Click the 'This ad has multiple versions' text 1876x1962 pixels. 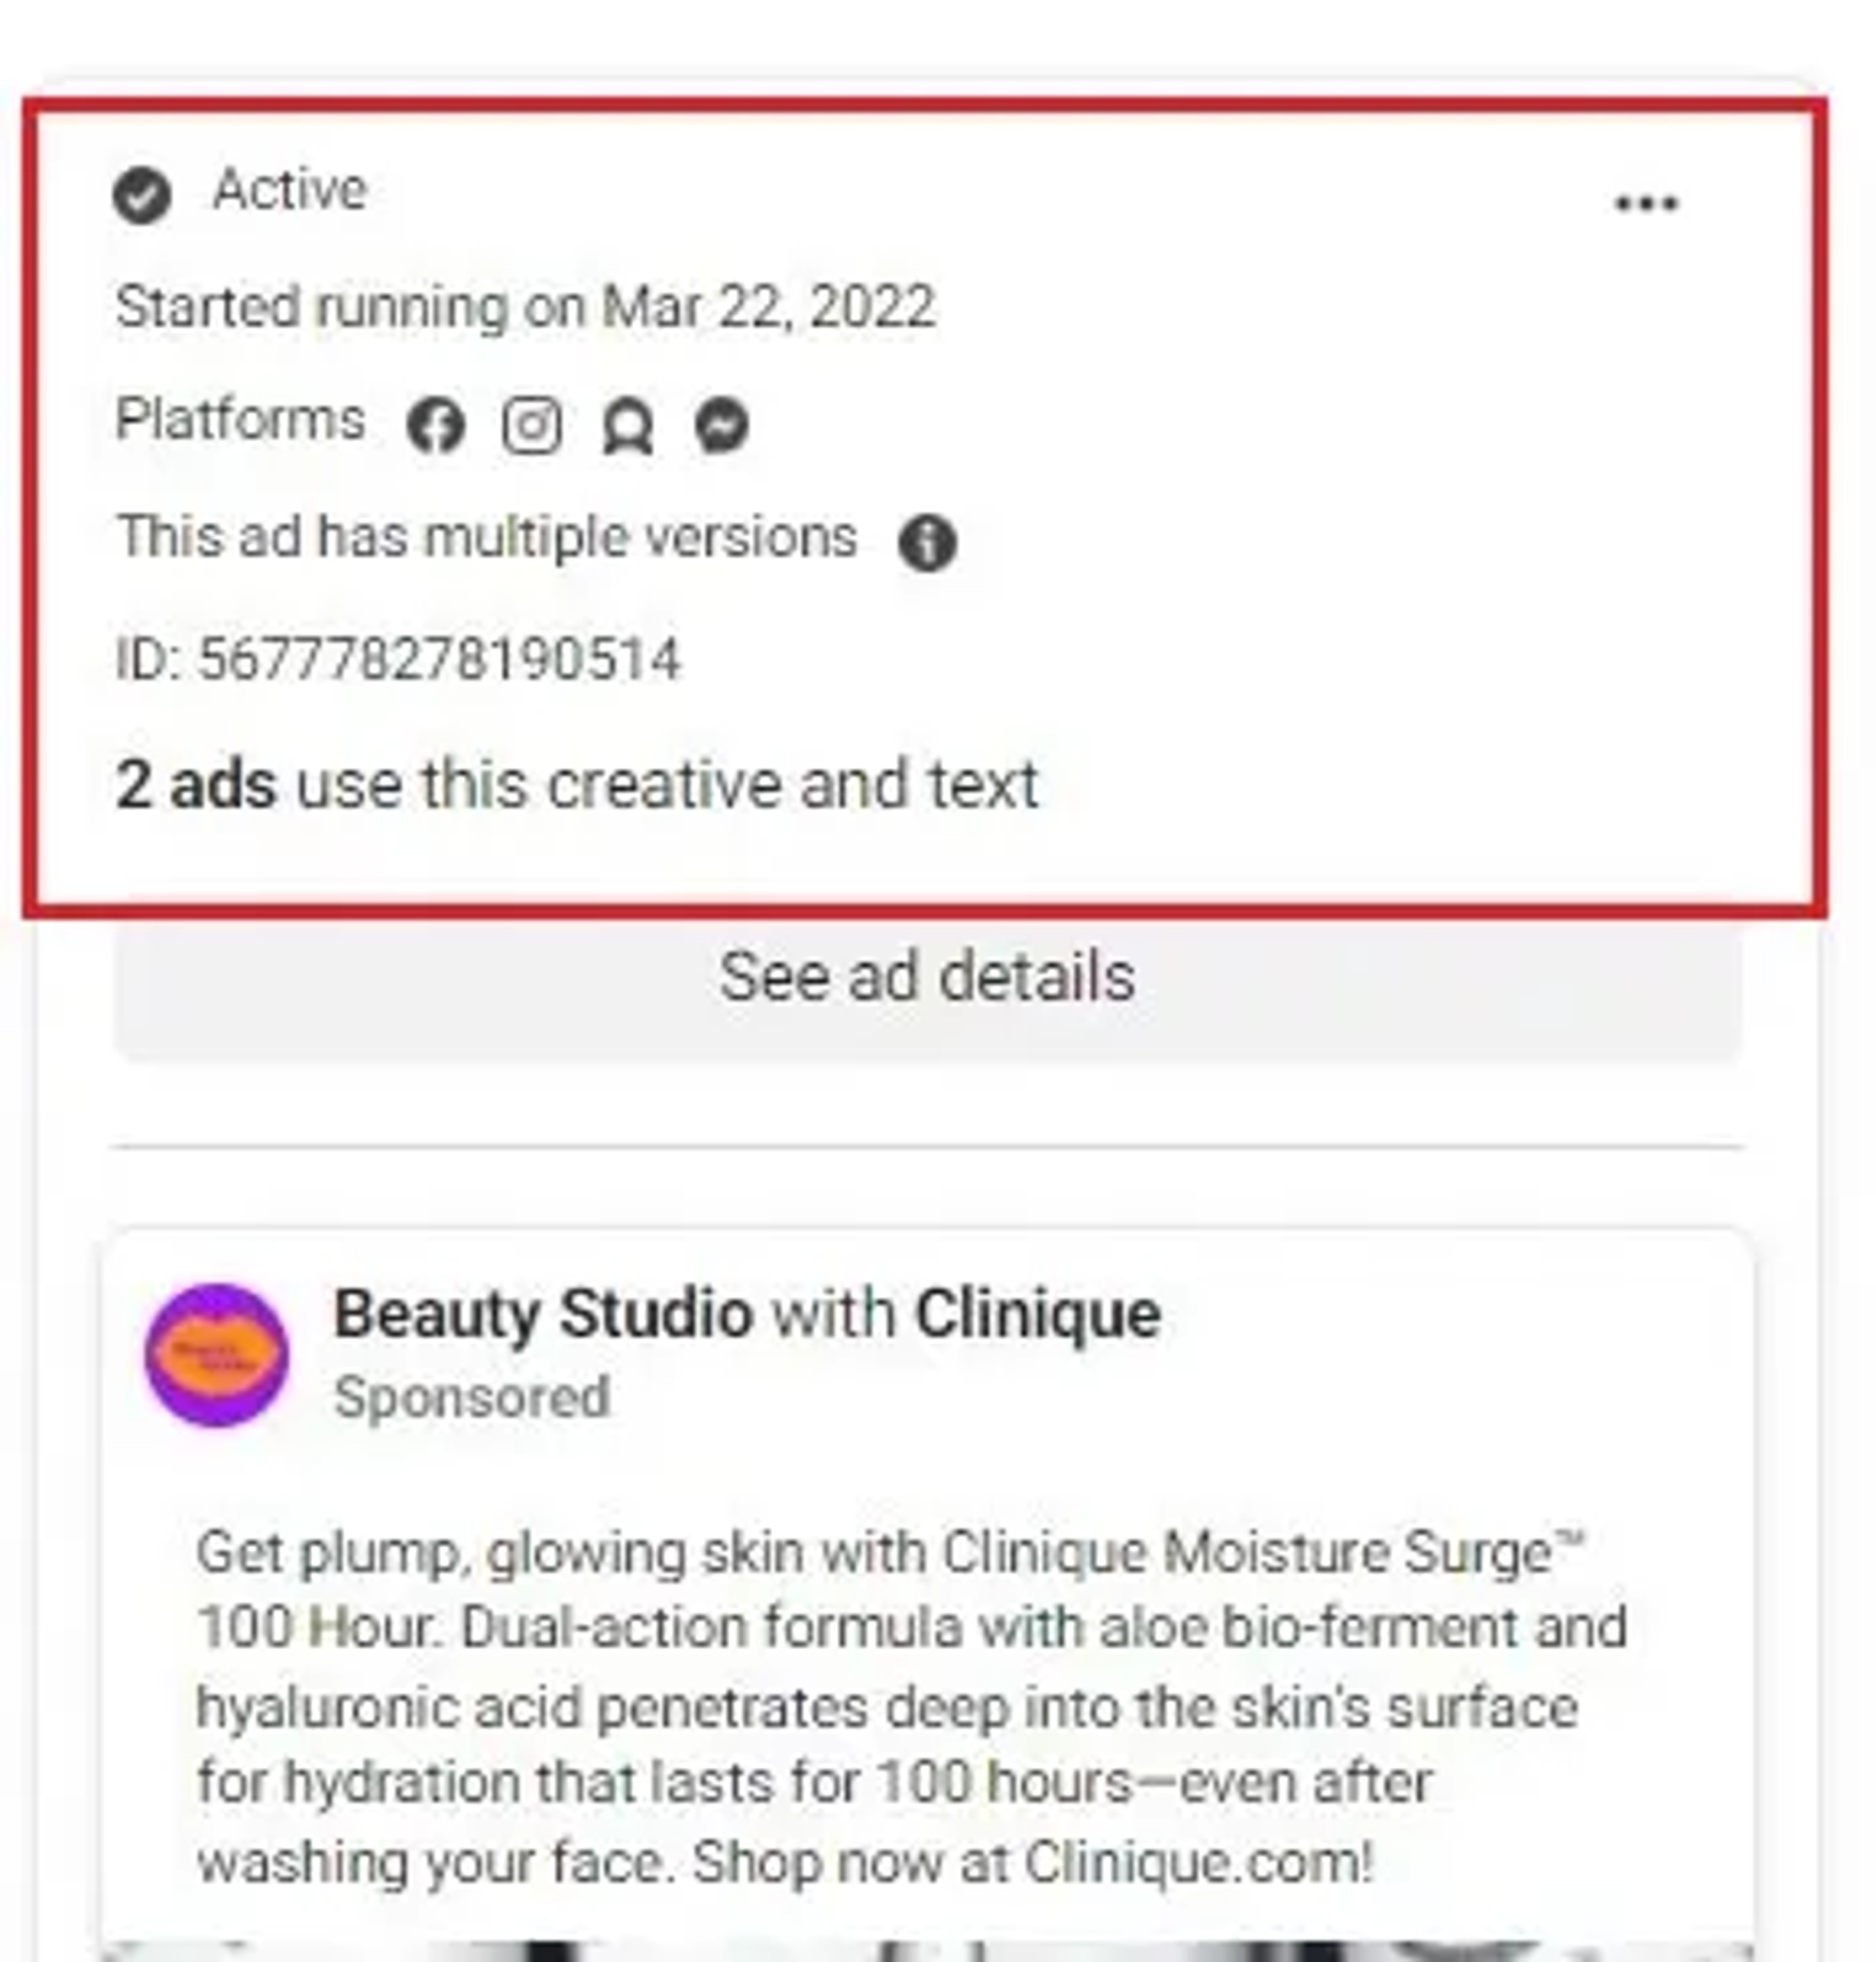[487, 537]
